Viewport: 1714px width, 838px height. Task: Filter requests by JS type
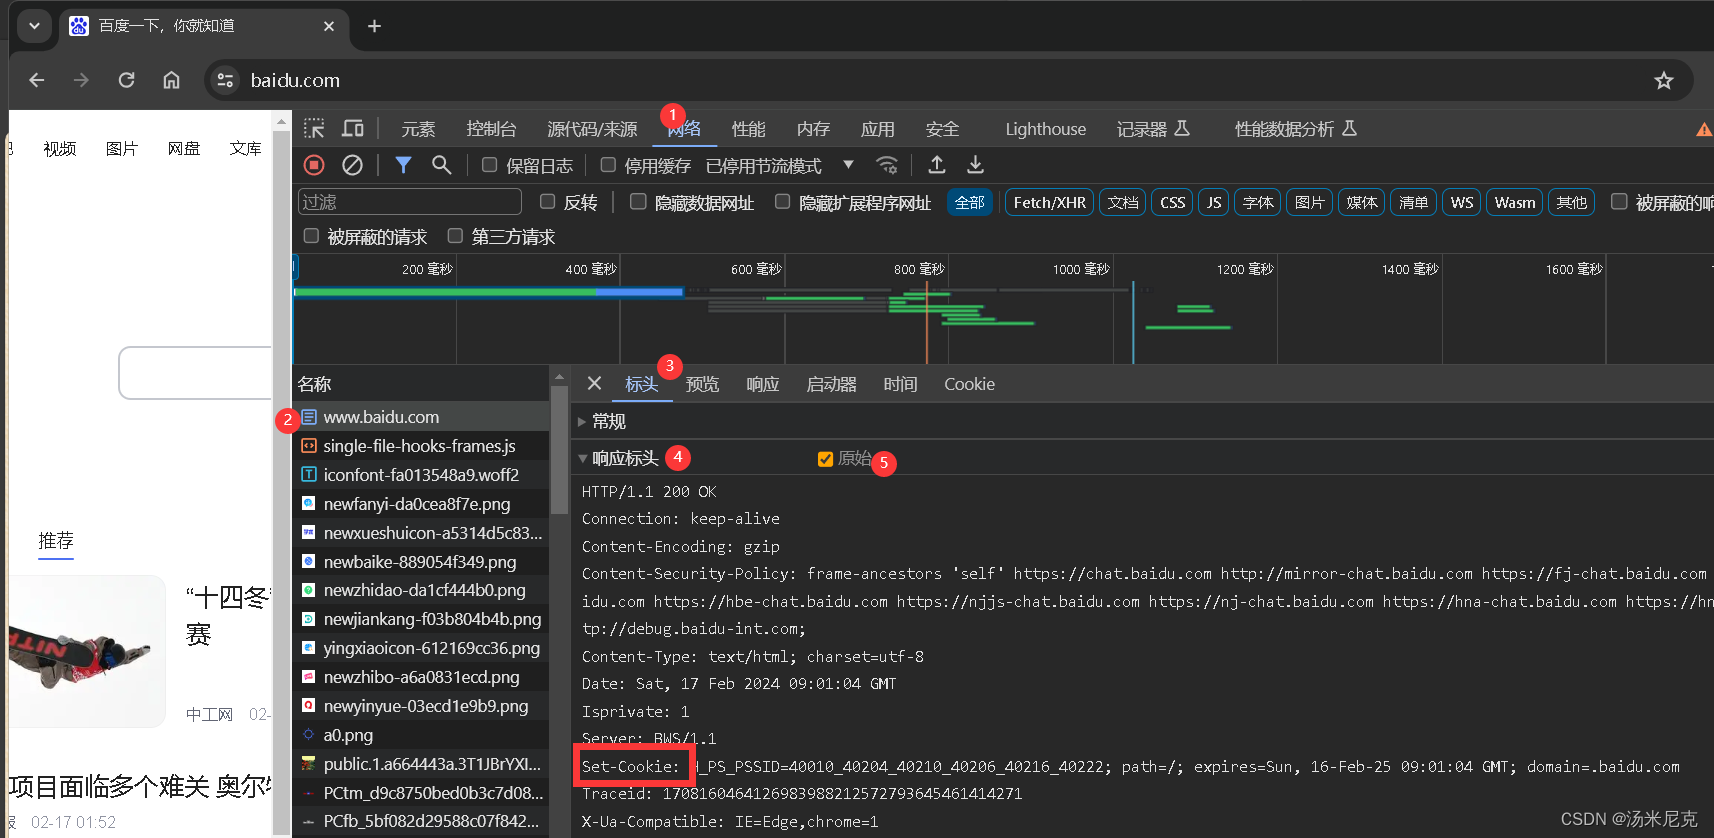[1213, 202]
